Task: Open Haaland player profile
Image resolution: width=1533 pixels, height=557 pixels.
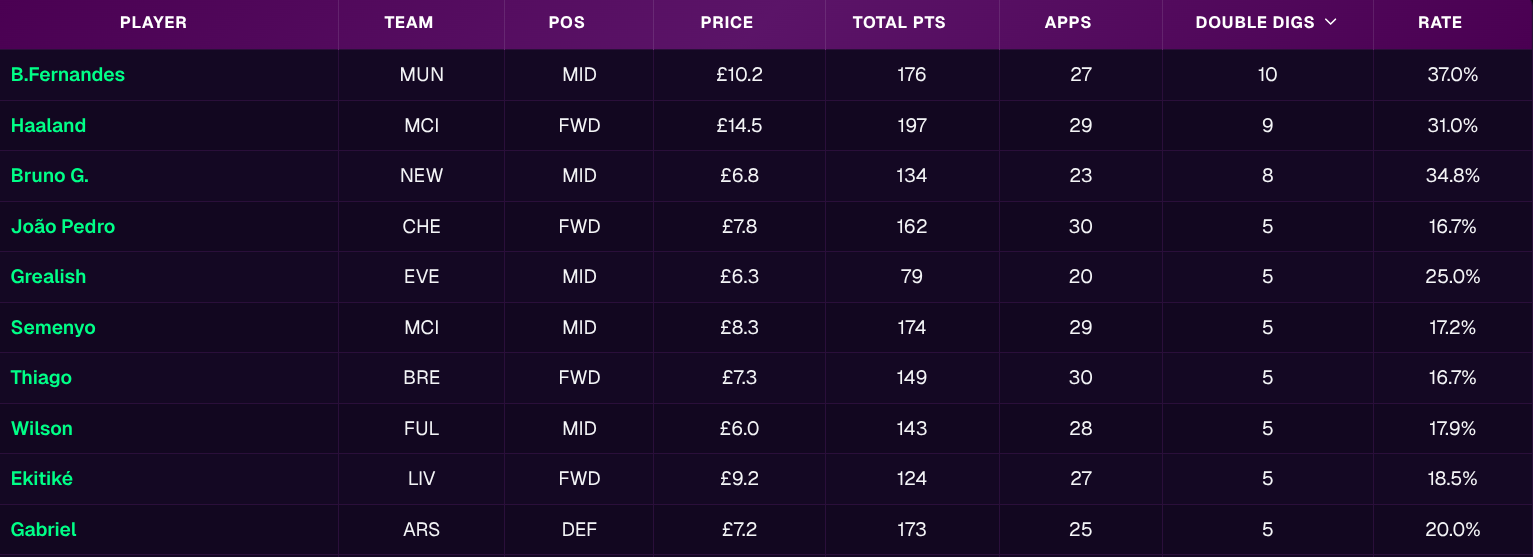Action: (48, 126)
